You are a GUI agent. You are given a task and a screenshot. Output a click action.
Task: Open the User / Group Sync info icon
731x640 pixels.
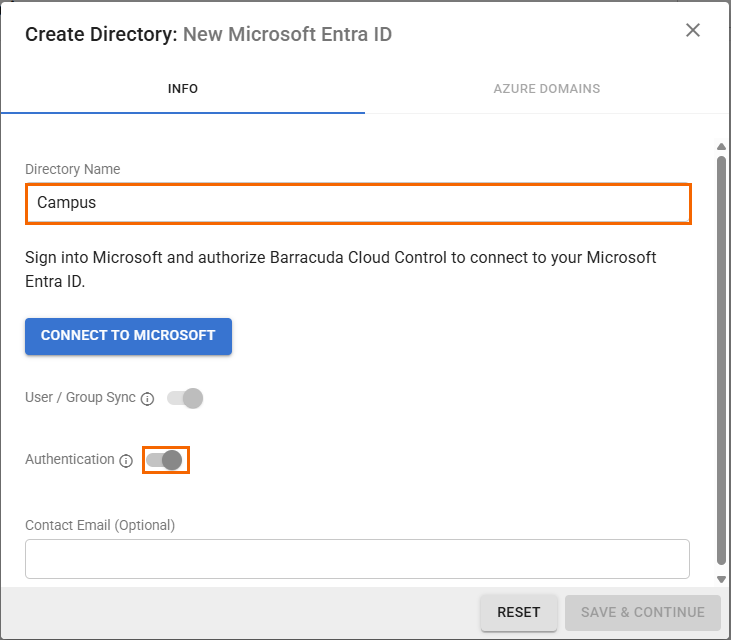click(147, 399)
